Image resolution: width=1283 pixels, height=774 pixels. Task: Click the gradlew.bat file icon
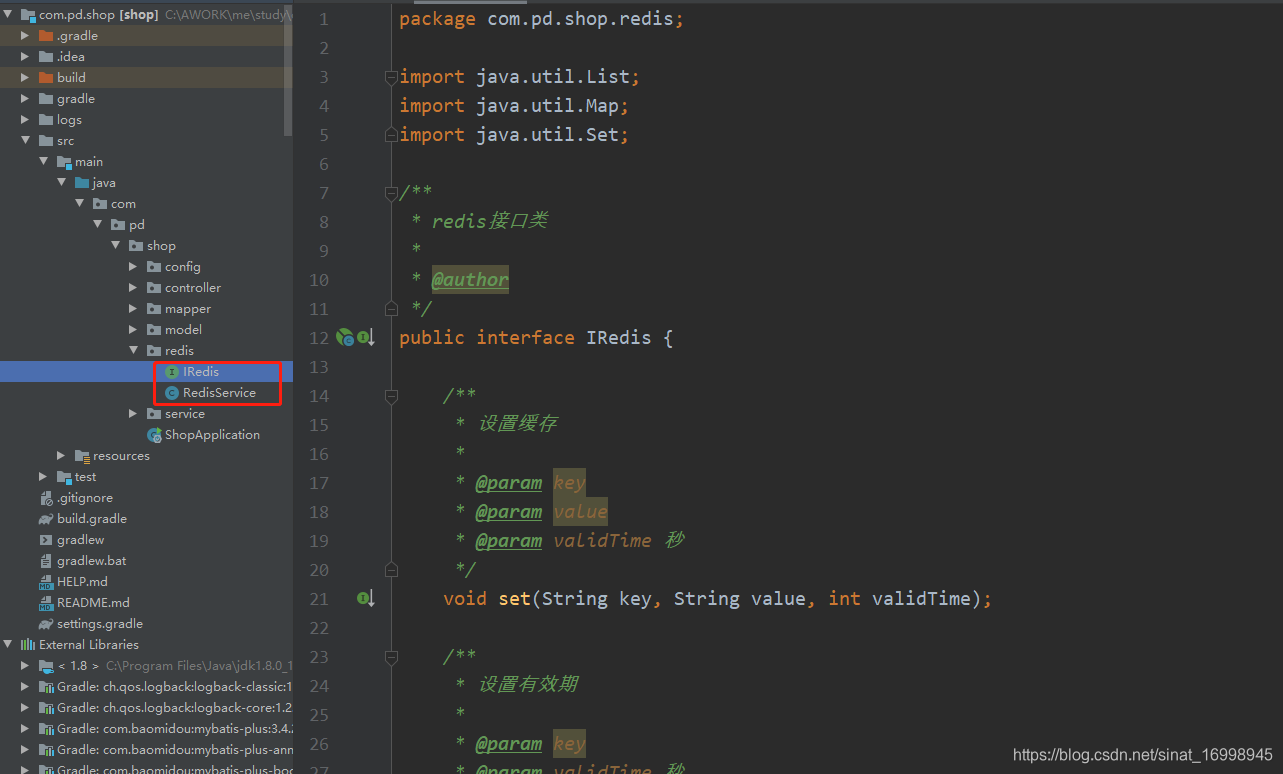point(46,561)
